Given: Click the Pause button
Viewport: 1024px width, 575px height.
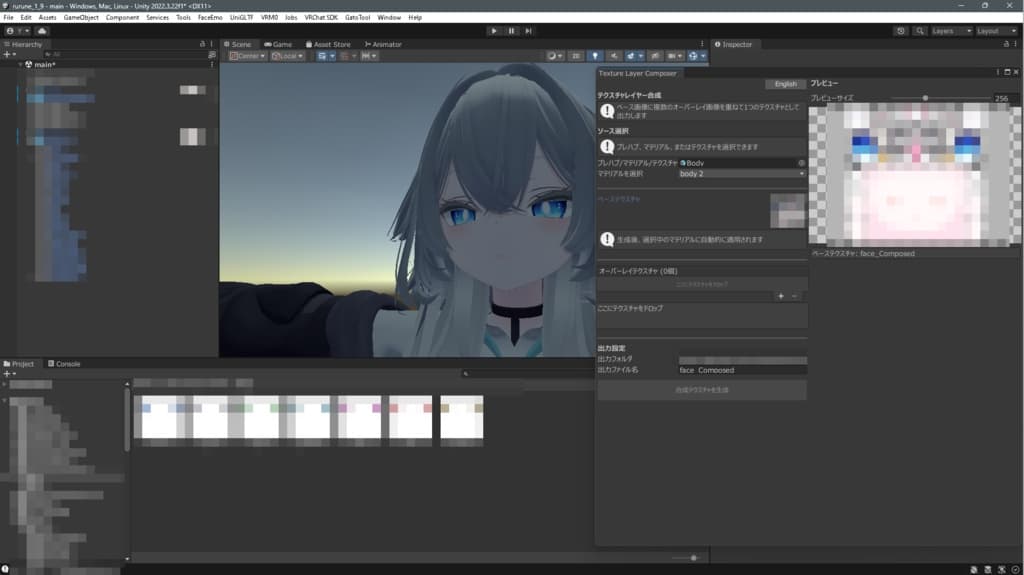Looking at the screenshot, I should tap(511, 31).
